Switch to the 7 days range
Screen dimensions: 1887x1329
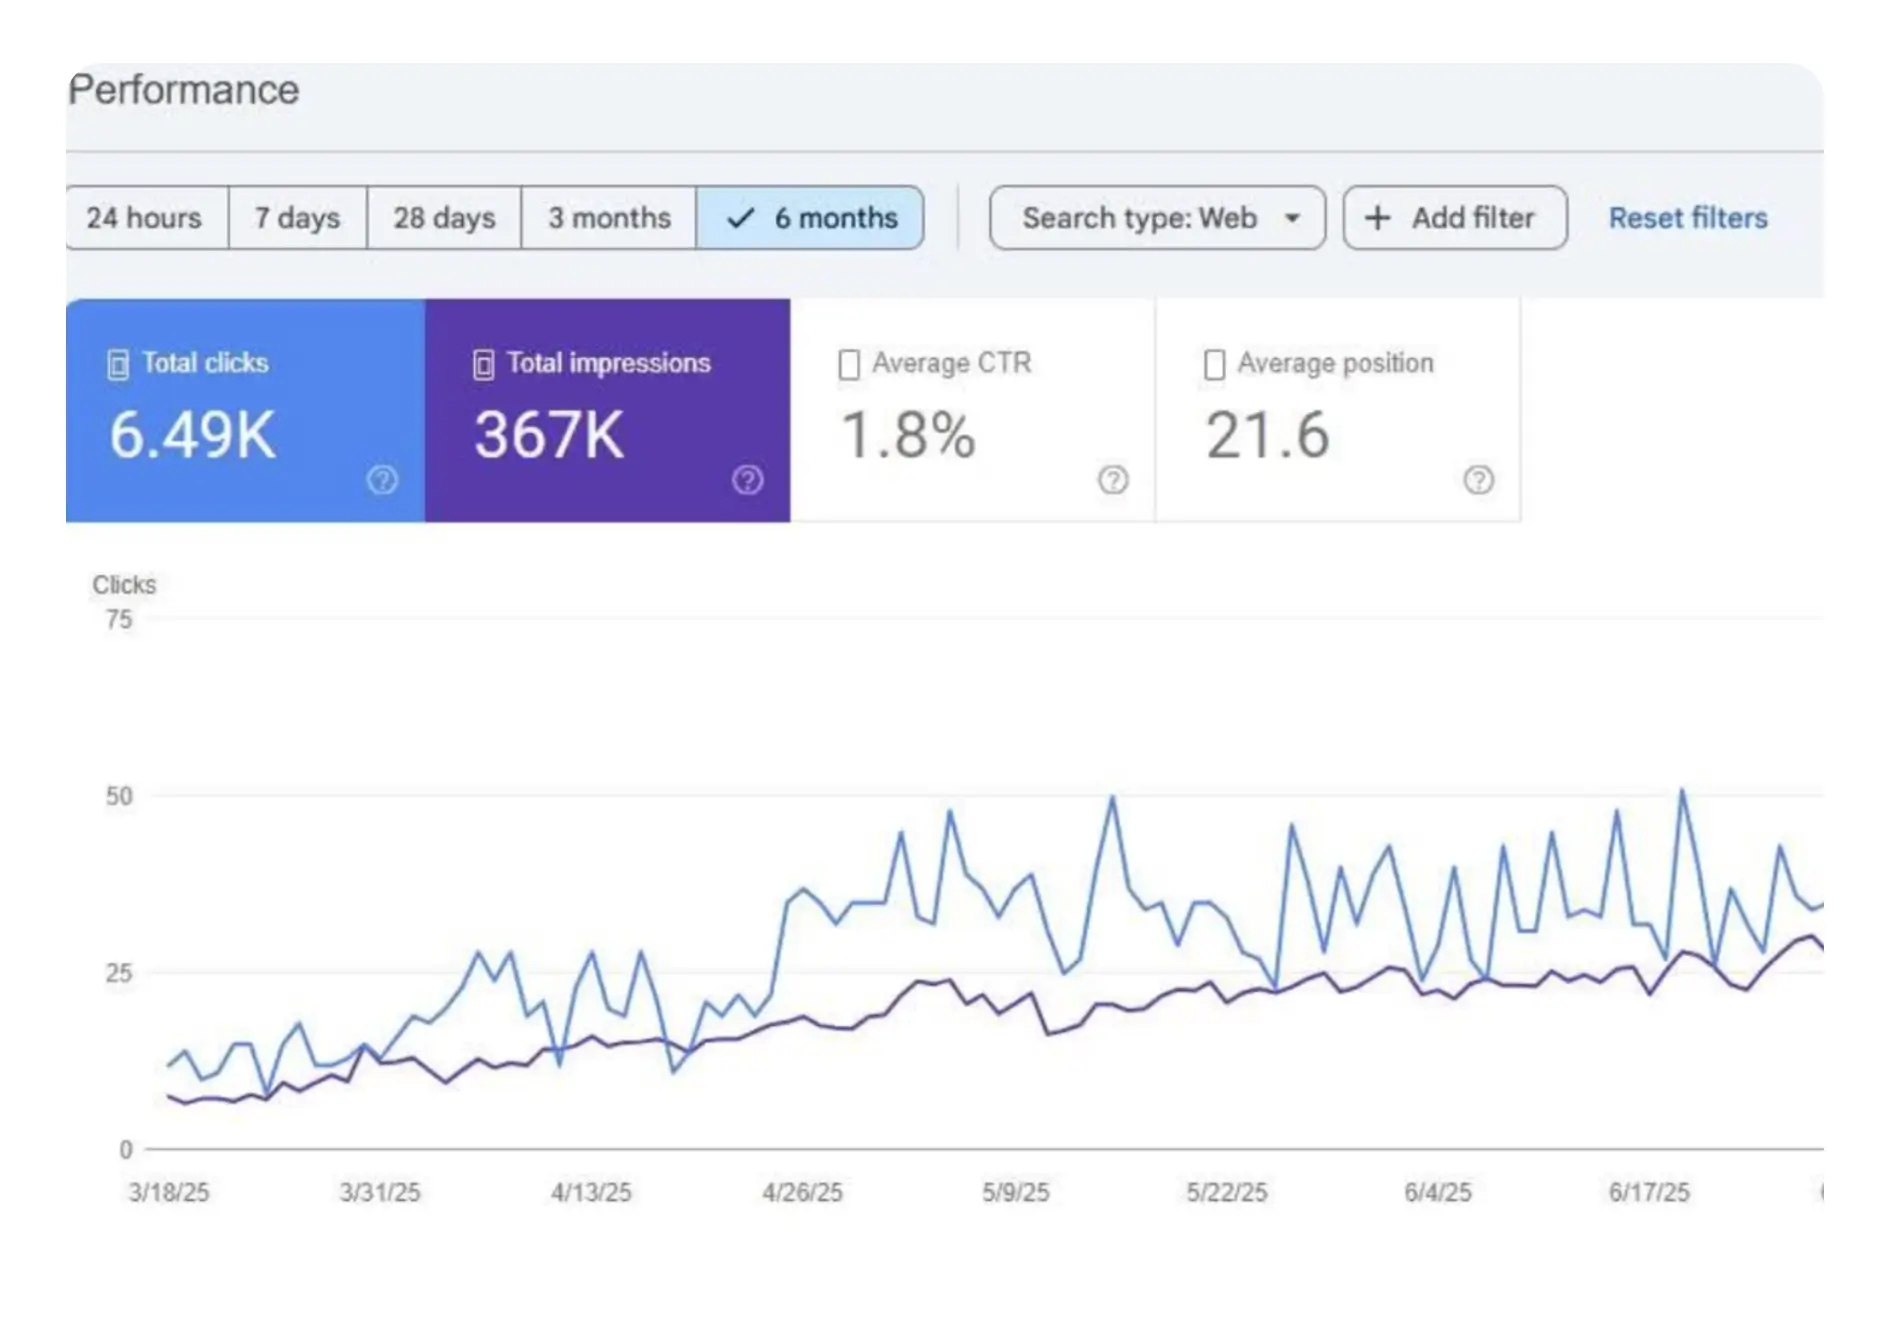pyautogui.click(x=297, y=218)
